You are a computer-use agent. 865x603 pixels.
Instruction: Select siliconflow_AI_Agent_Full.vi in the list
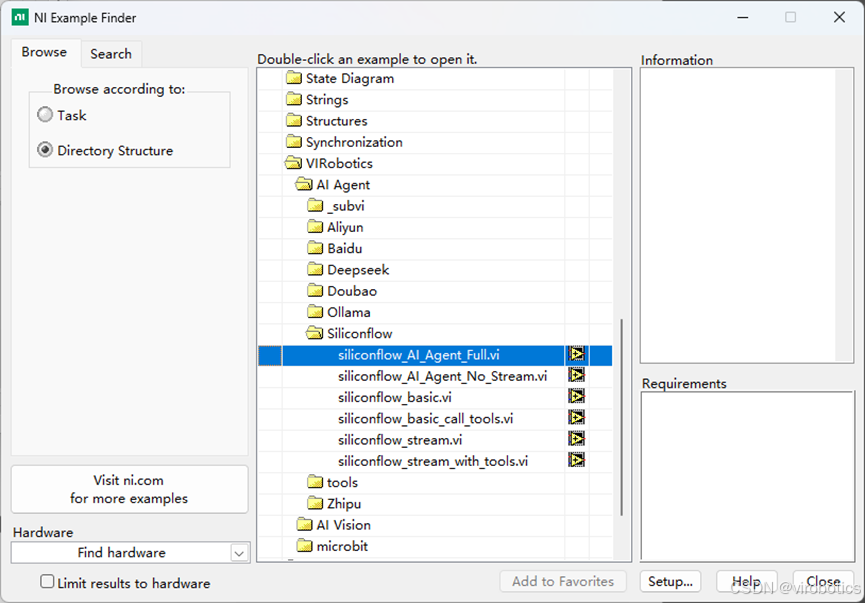pos(419,355)
